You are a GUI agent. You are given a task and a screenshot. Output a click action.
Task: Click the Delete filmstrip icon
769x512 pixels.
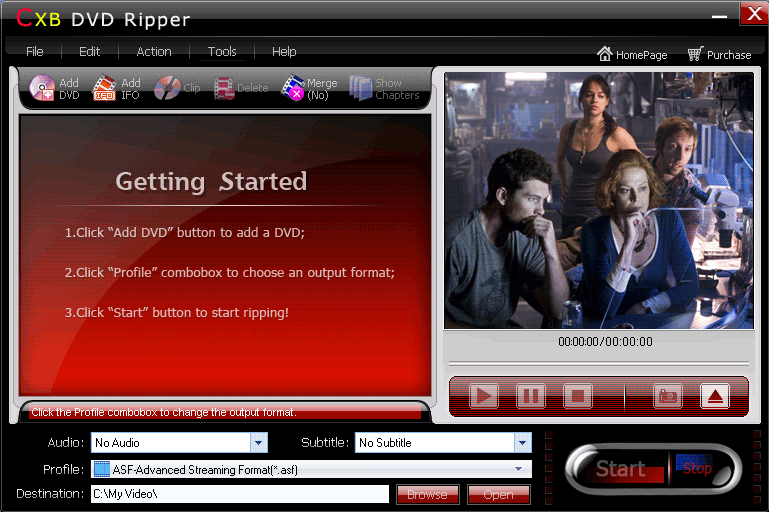[224, 89]
